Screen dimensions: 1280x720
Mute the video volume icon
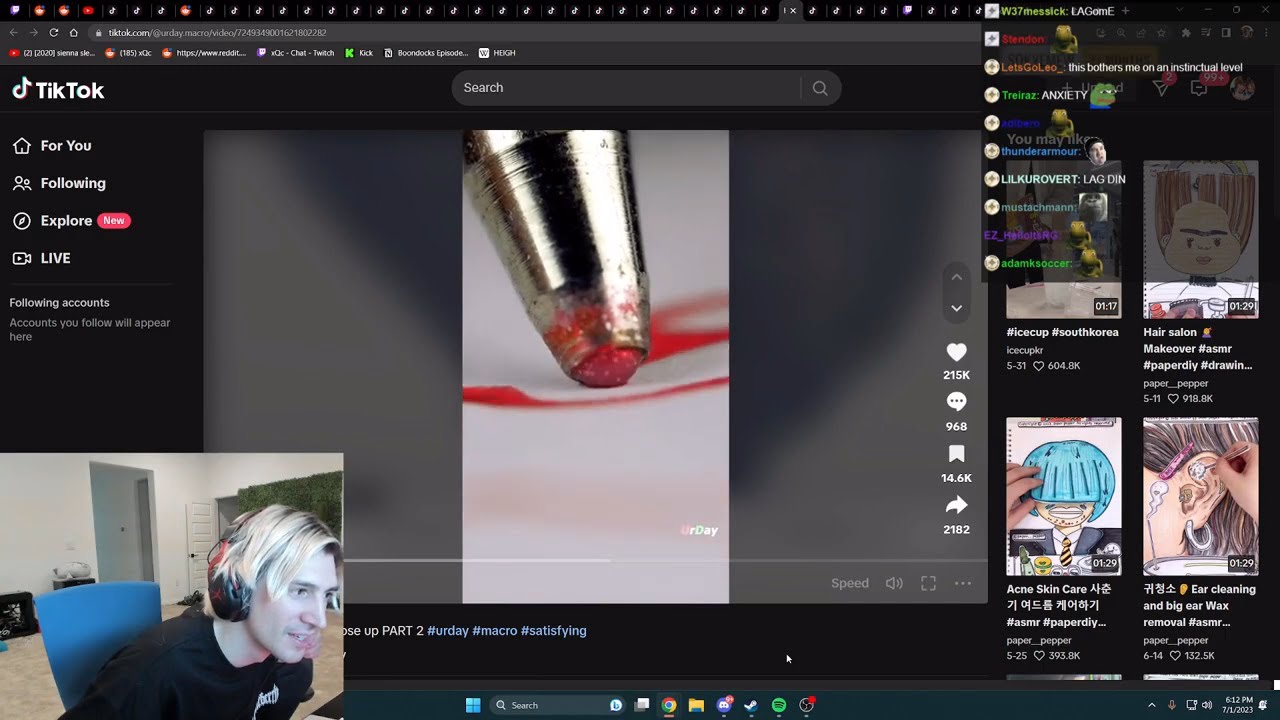(894, 583)
